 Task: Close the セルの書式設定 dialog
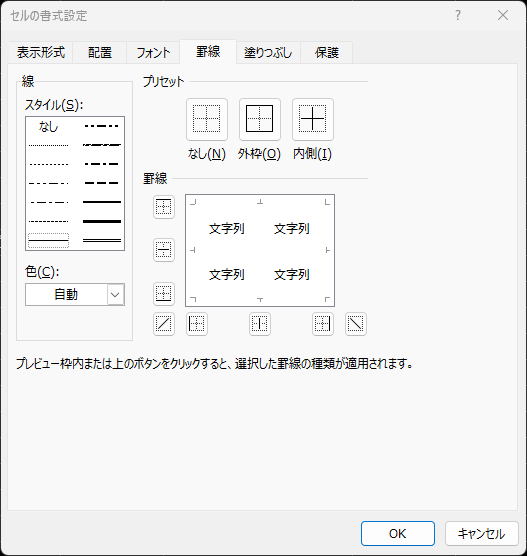tap(503, 15)
